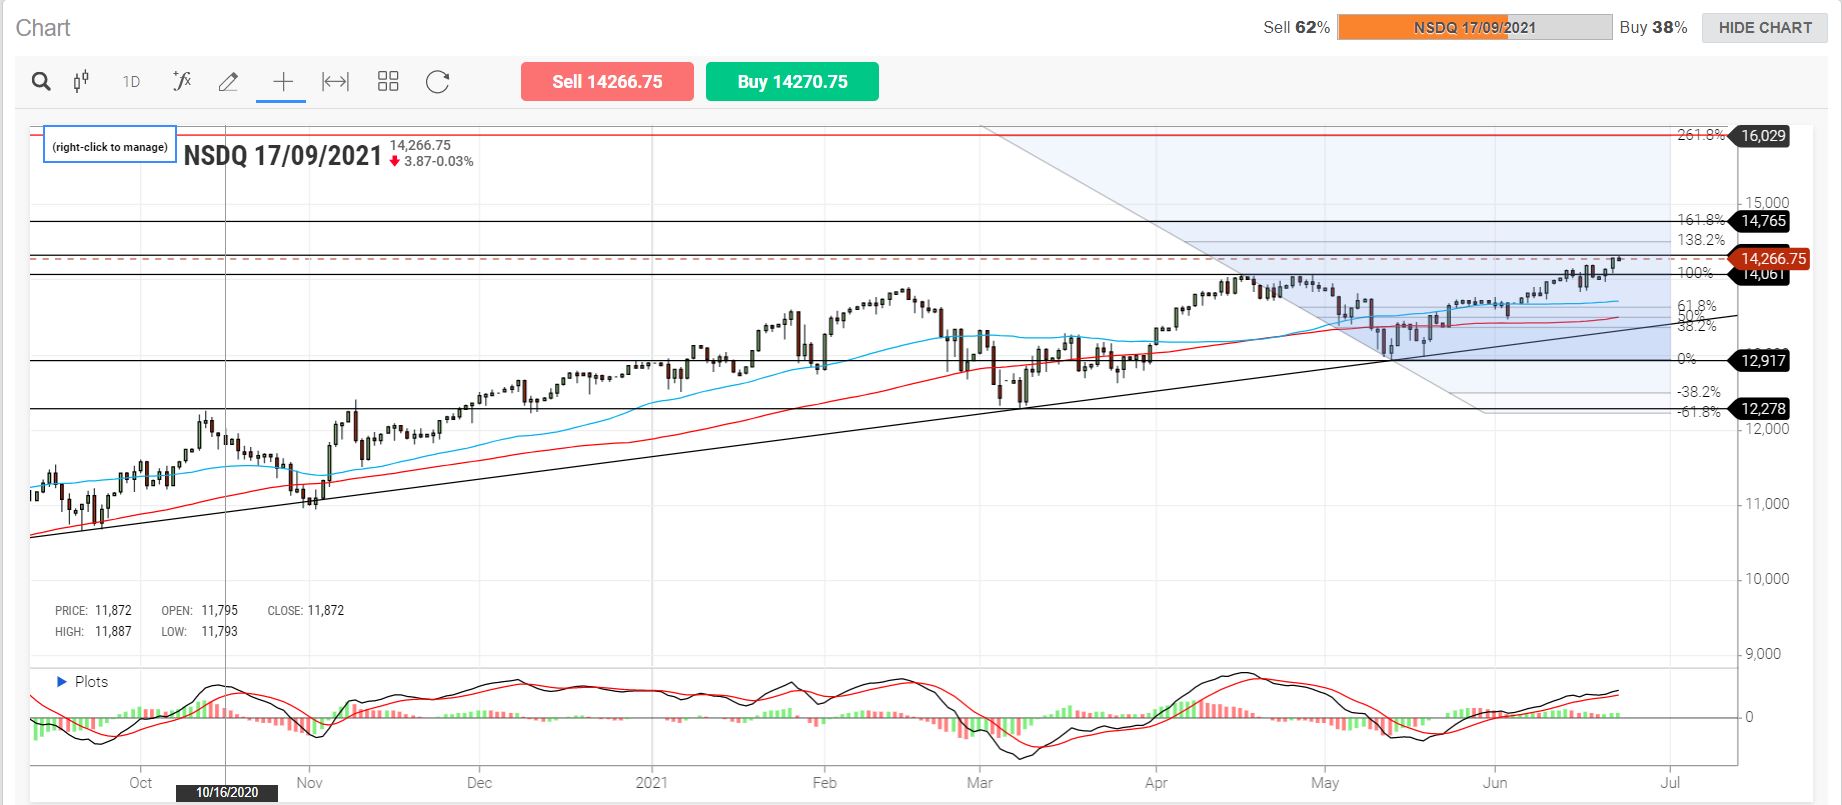Click the 138.2% Fibonacci label
This screenshot has height=805, width=1842.
pos(1701,240)
